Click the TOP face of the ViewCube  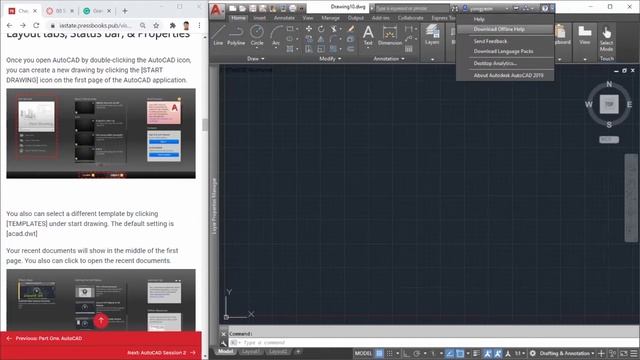[609, 104]
